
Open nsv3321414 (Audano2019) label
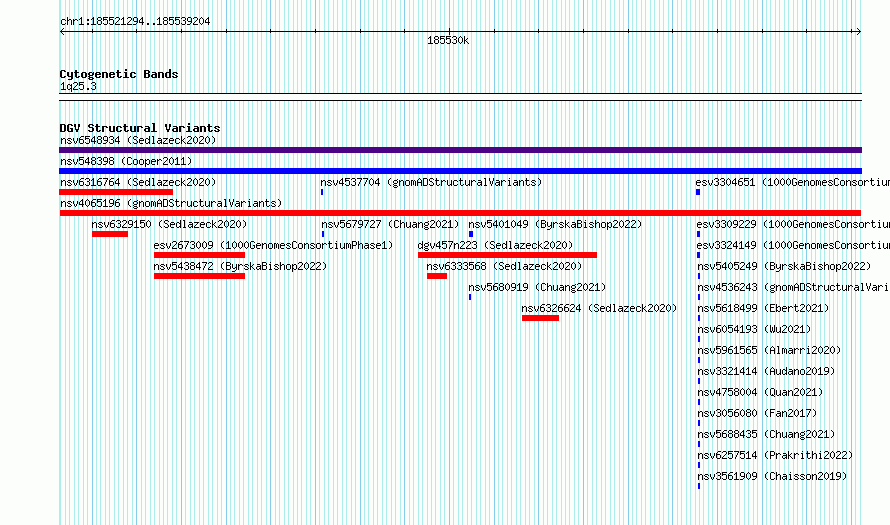(766, 371)
